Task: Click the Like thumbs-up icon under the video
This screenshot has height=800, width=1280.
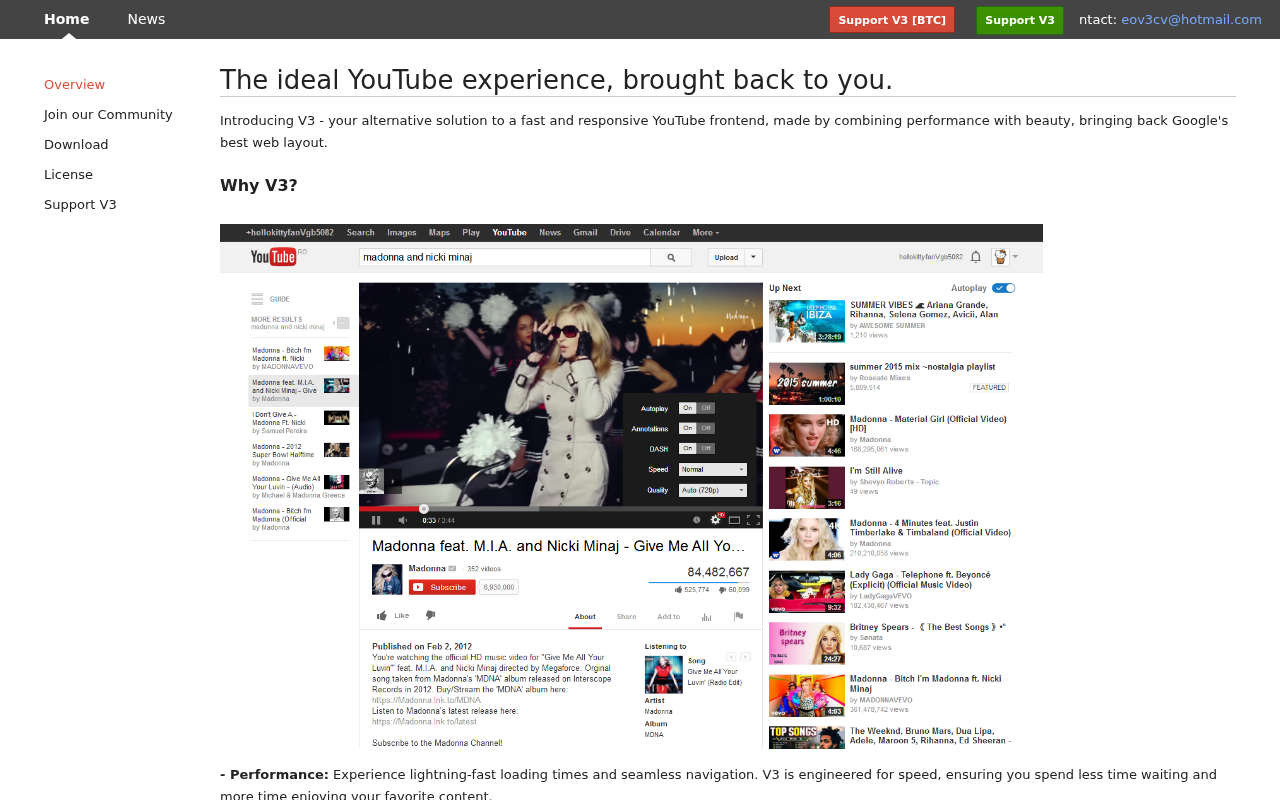Action: pyautogui.click(x=381, y=616)
